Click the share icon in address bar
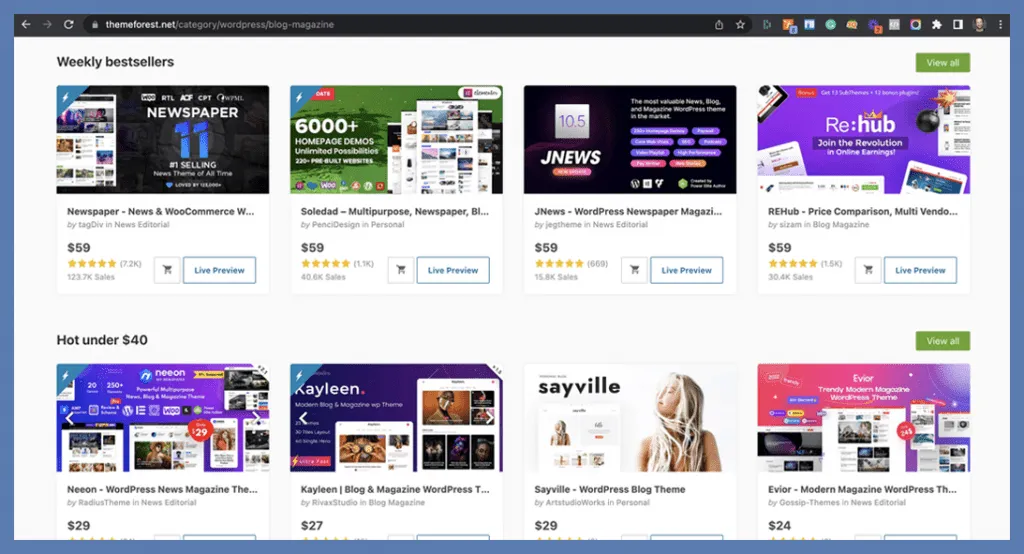The width and height of the screenshot is (1024, 554). point(719,25)
